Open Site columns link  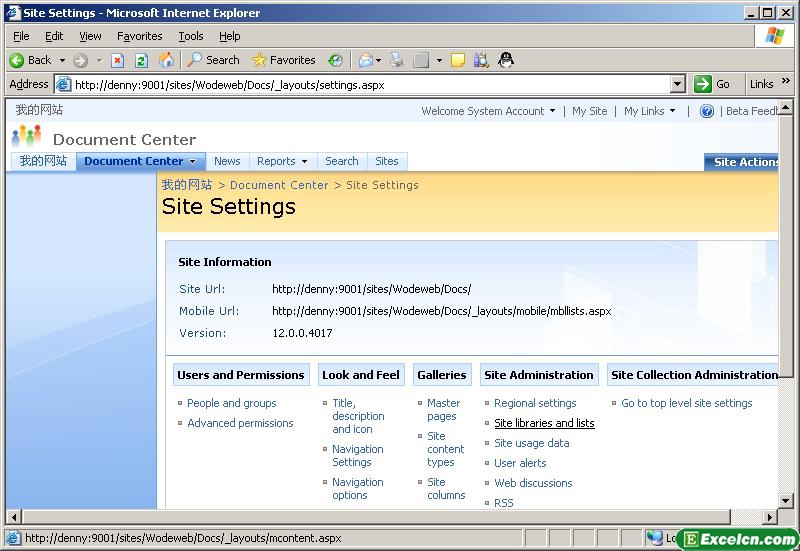[446, 488]
